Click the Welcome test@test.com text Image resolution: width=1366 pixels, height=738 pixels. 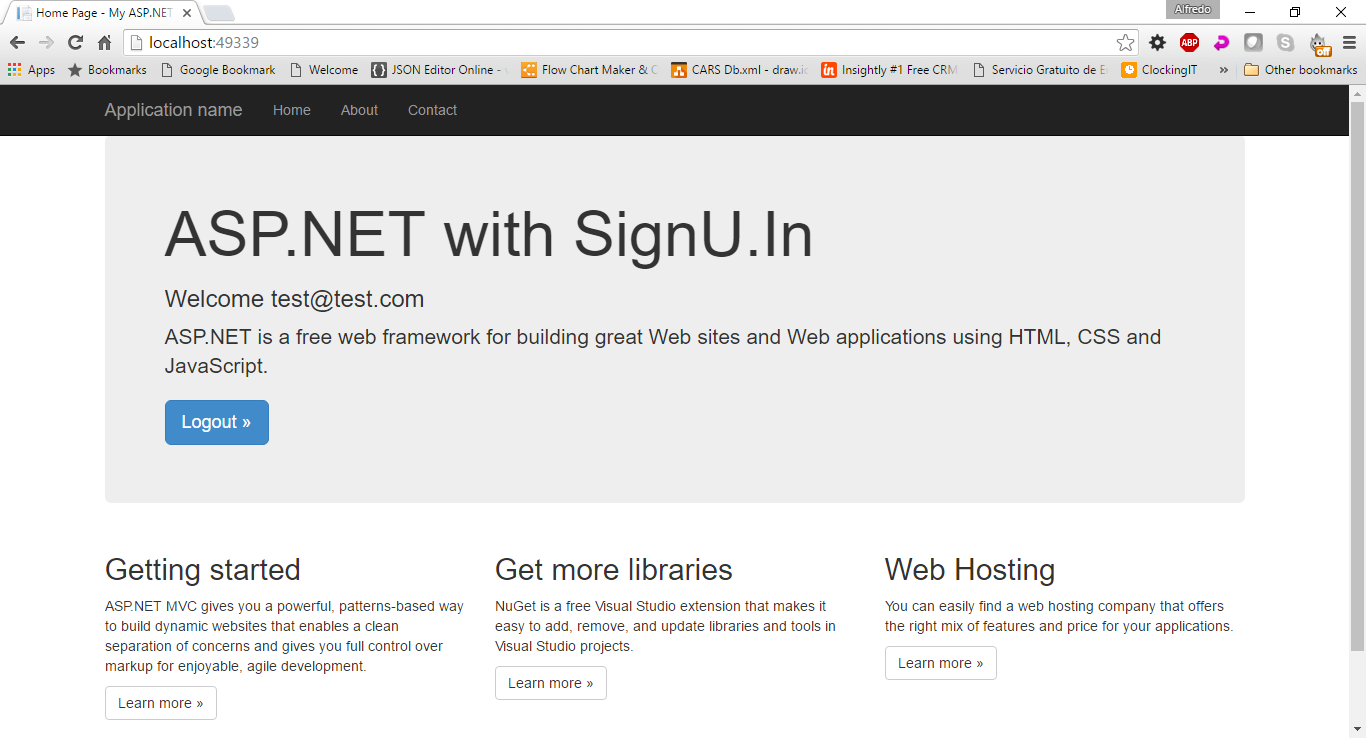(x=294, y=299)
